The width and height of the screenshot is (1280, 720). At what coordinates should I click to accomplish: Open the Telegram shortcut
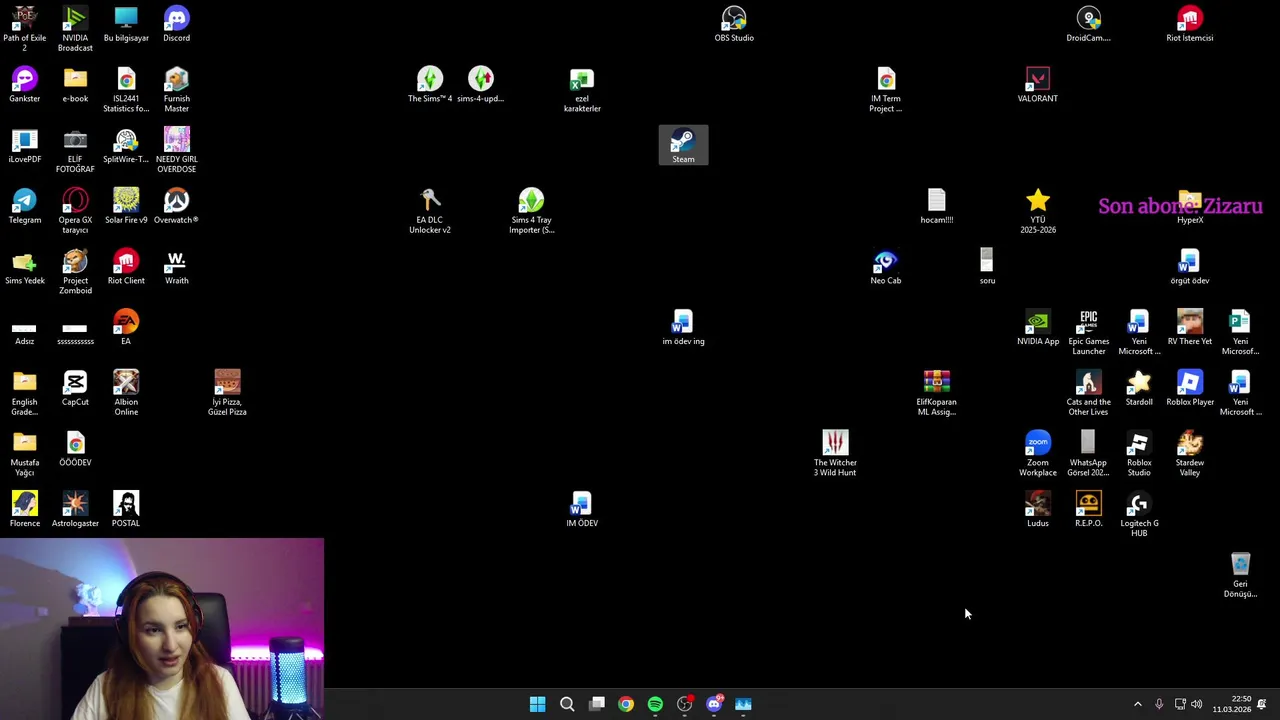(24, 206)
